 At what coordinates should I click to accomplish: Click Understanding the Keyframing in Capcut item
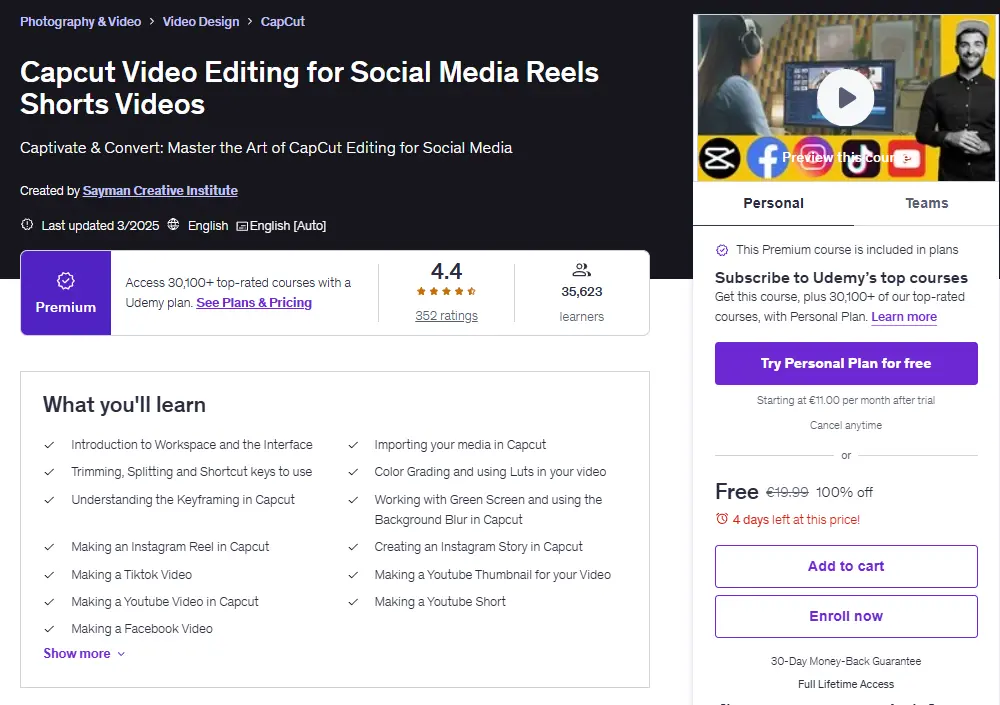pos(183,500)
